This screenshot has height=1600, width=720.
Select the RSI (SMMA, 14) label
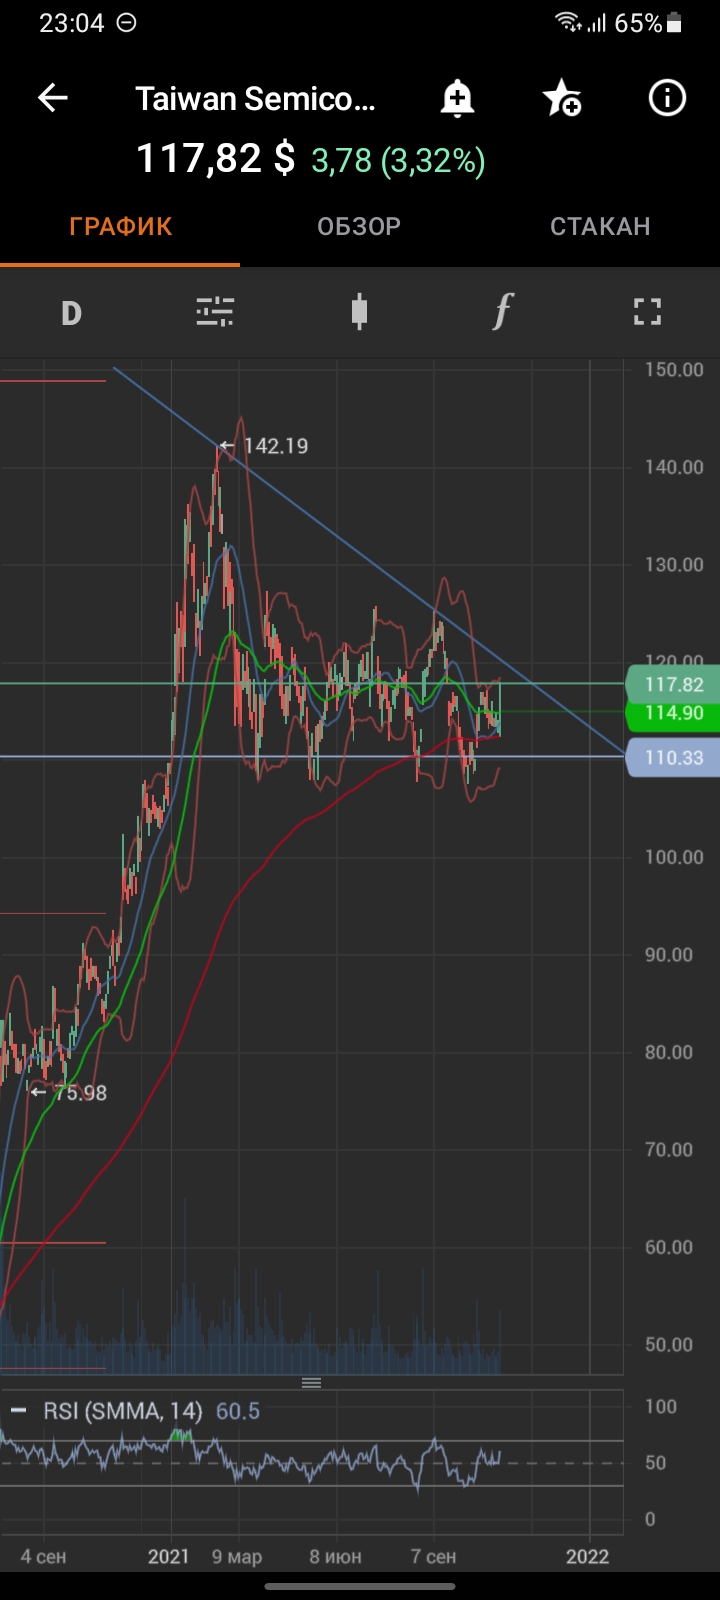point(123,1411)
